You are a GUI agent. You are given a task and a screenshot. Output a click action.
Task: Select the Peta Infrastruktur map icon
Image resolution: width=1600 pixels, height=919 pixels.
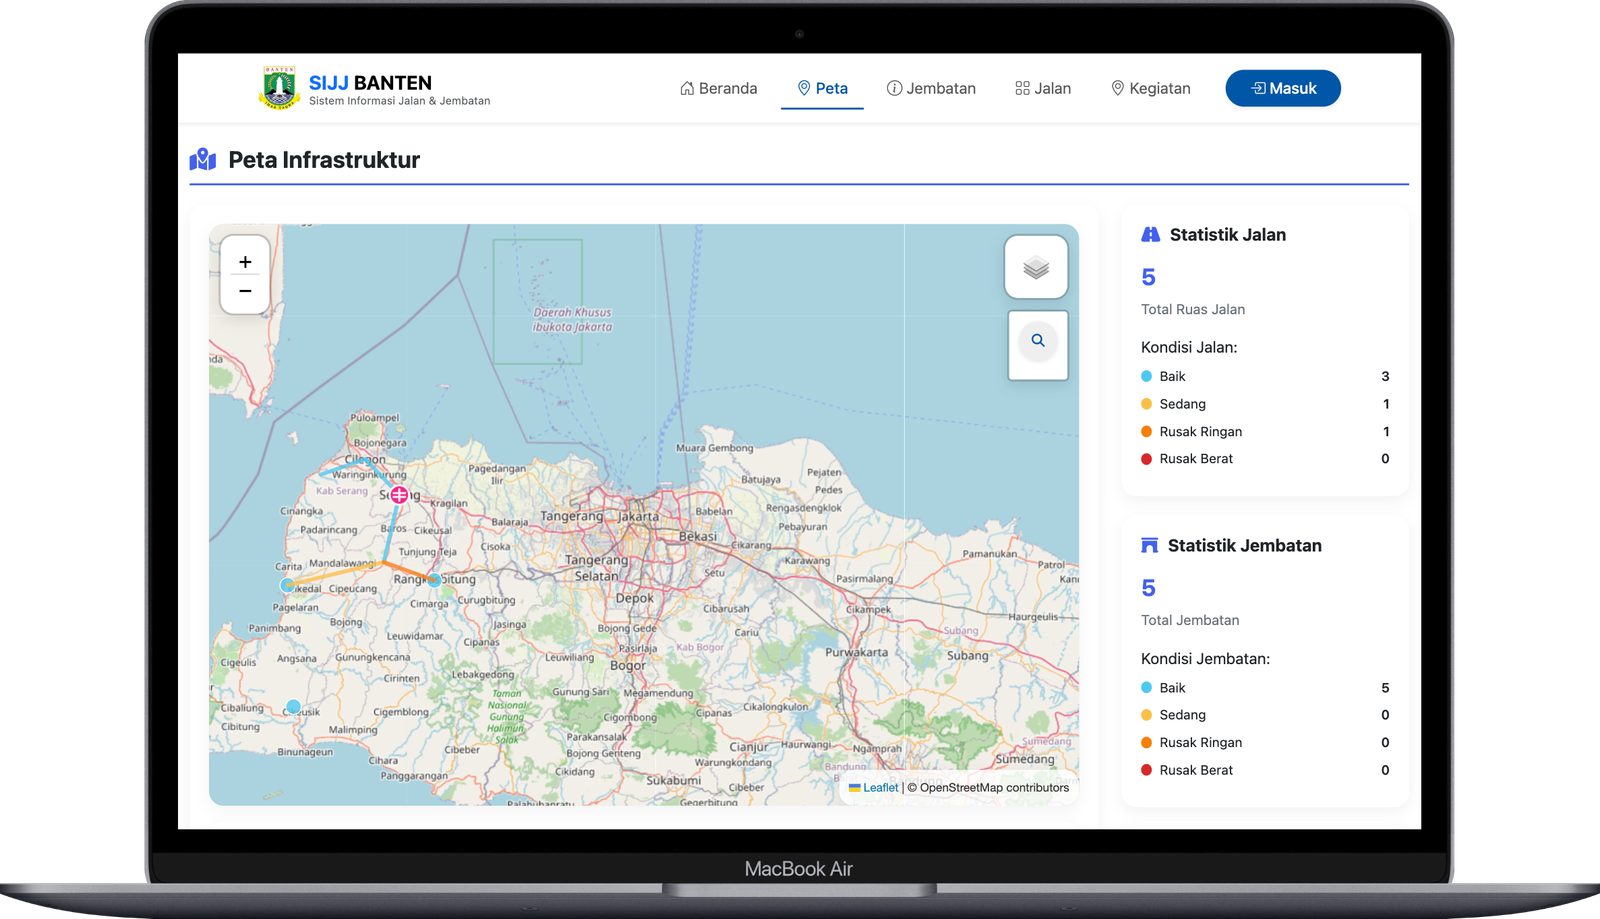203,159
